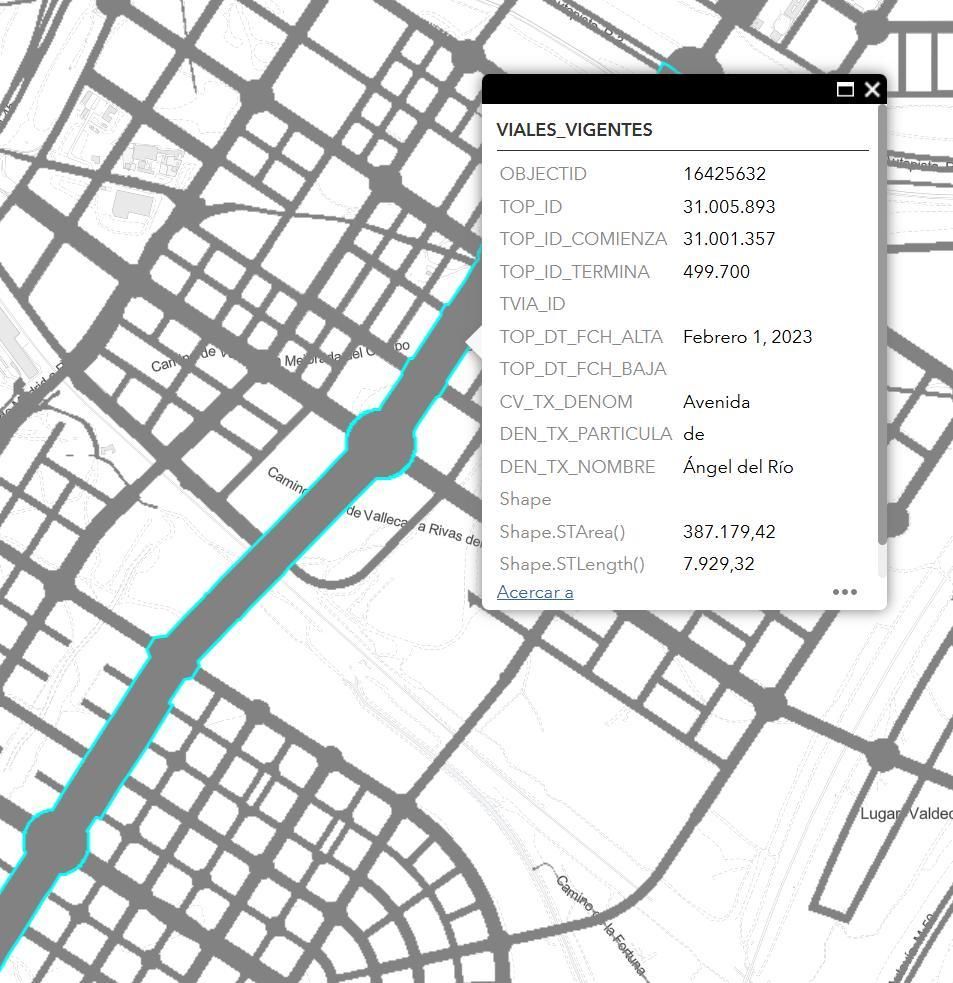Open the three-dots more options menu
Screen dimensions: 953x983
tap(844, 592)
